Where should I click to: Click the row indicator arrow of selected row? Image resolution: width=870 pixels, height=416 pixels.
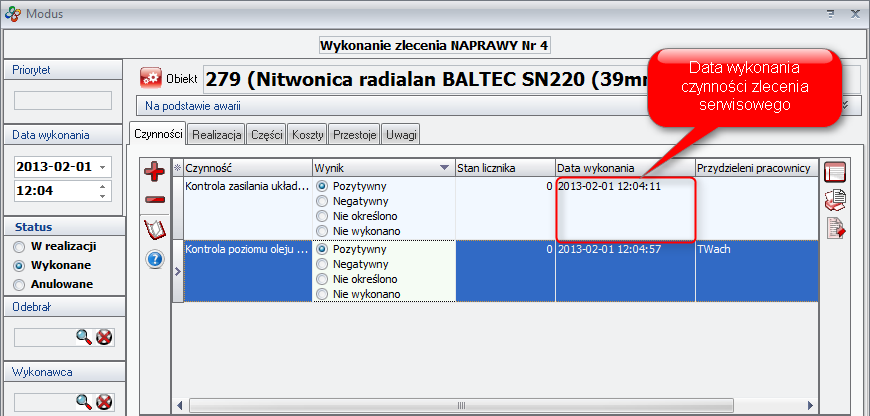178,271
